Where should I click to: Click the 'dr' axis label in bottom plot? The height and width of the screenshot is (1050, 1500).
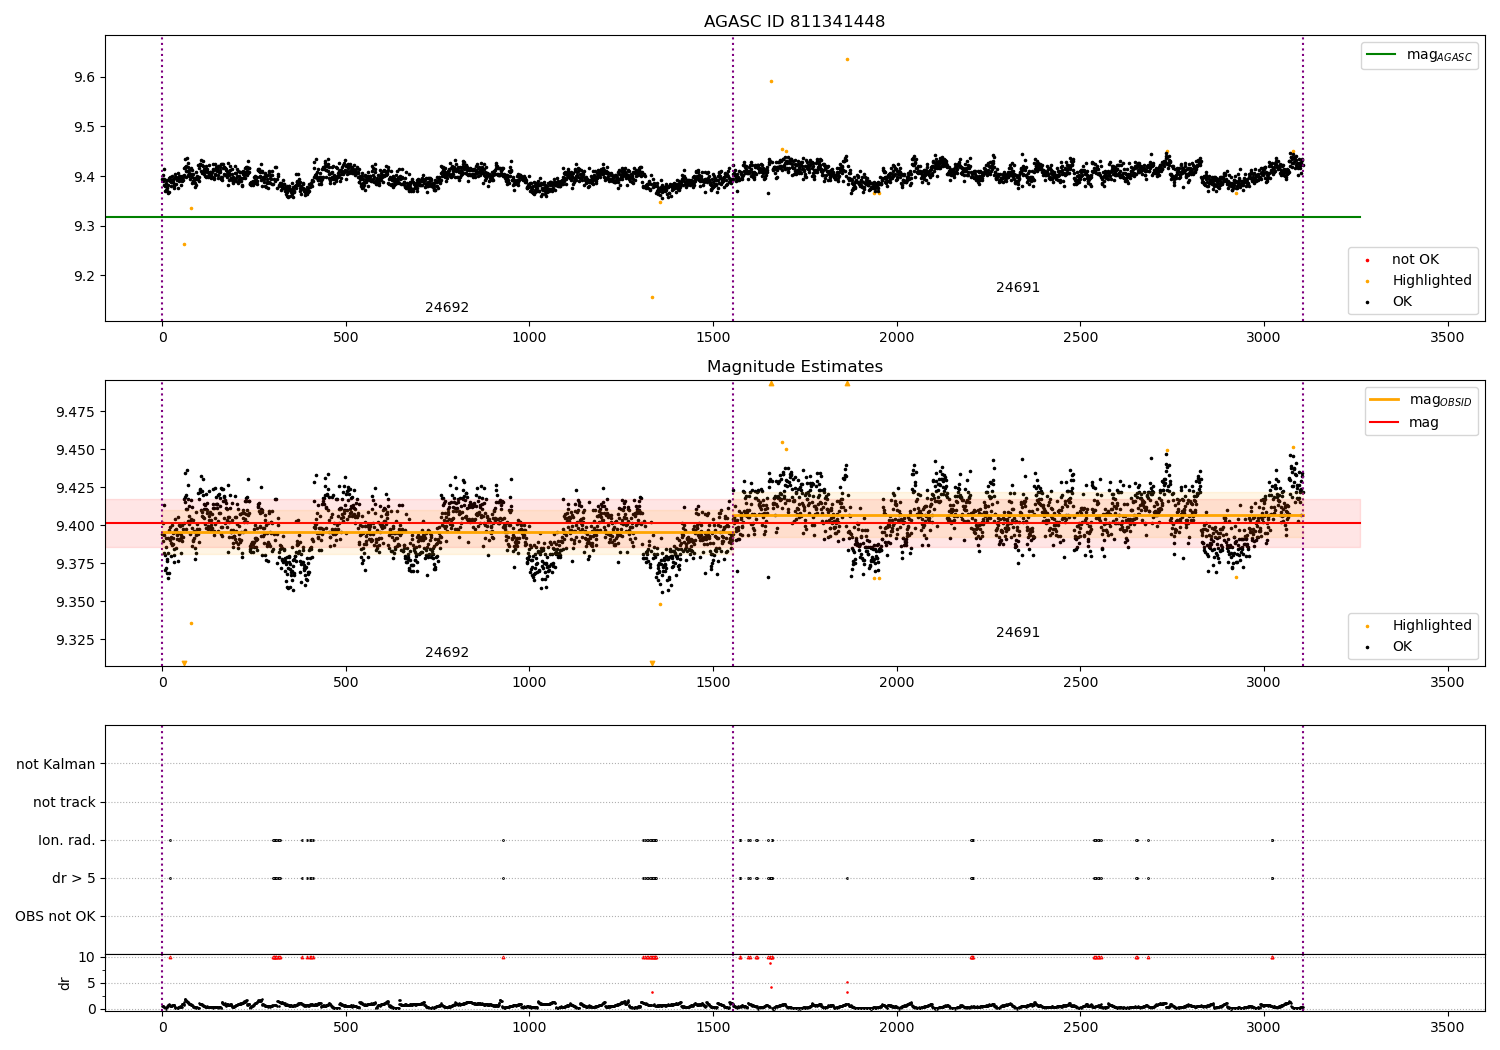point(65,983)
